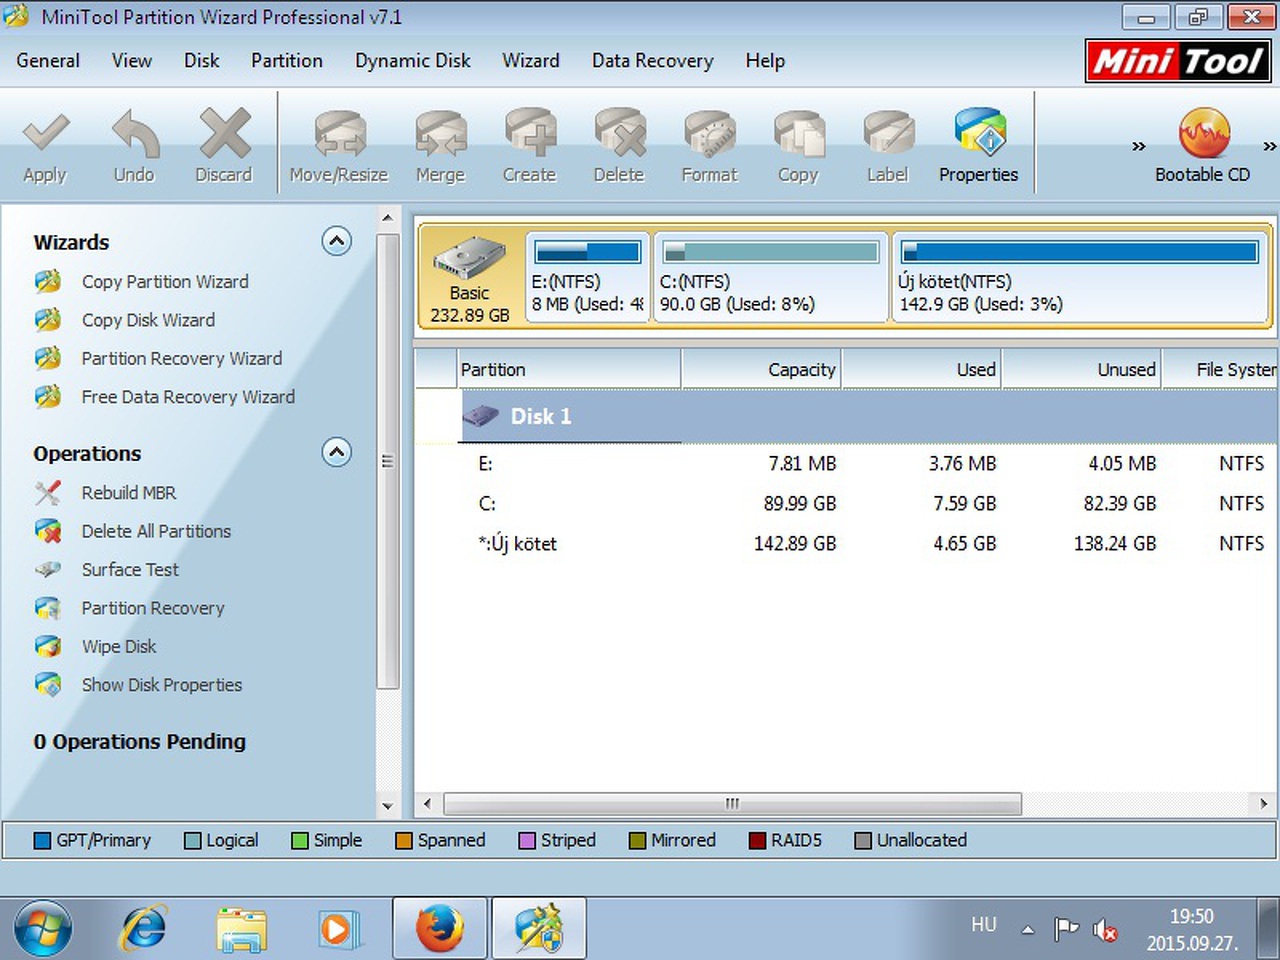Click the Apply checkmark icon
The image size is (1280, 960).
(x=46, y=134)
